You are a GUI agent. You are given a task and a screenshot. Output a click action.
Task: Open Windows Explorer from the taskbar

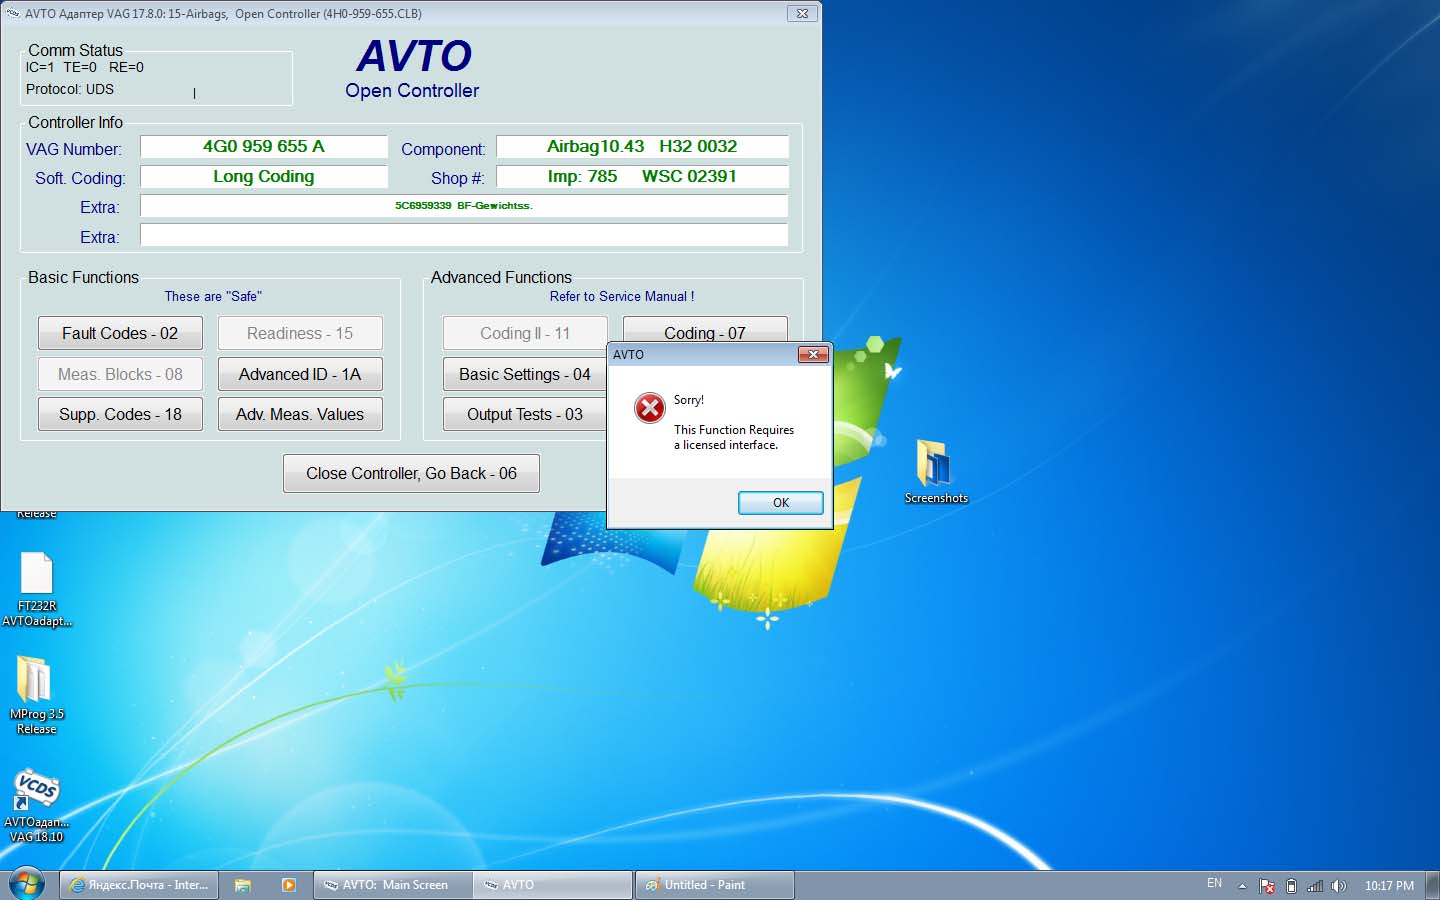[x=242, y=885]
